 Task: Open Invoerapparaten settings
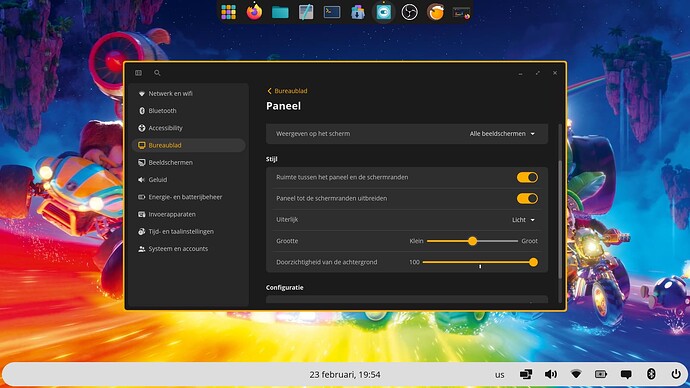189,214
